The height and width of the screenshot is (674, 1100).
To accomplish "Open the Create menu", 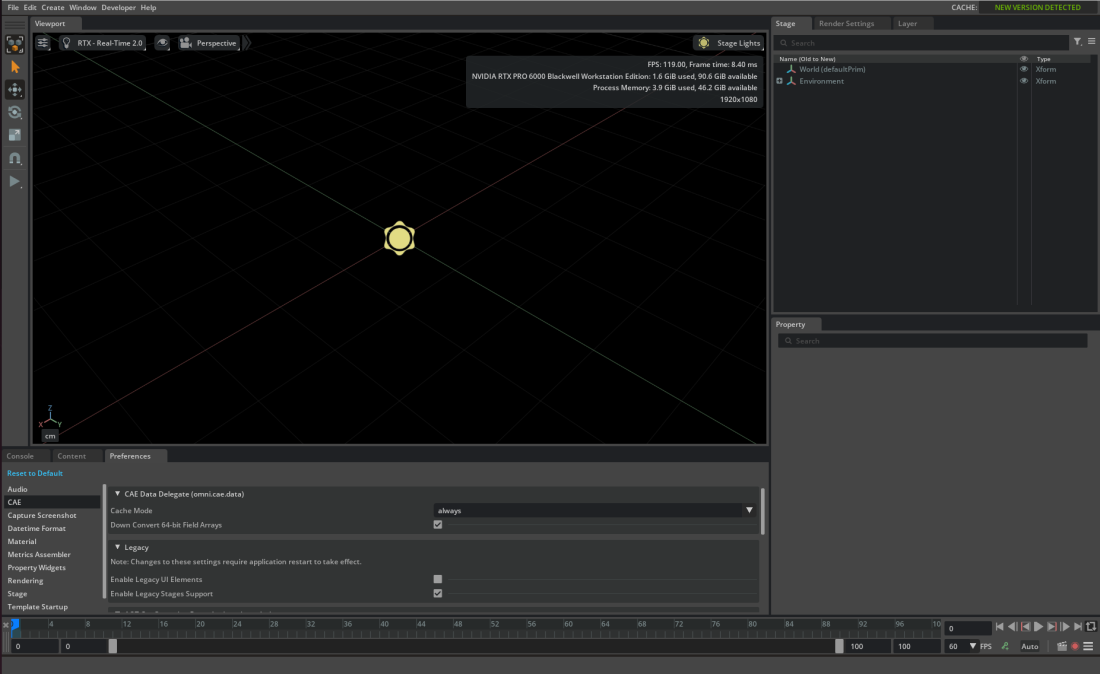I will pos(52,7).
